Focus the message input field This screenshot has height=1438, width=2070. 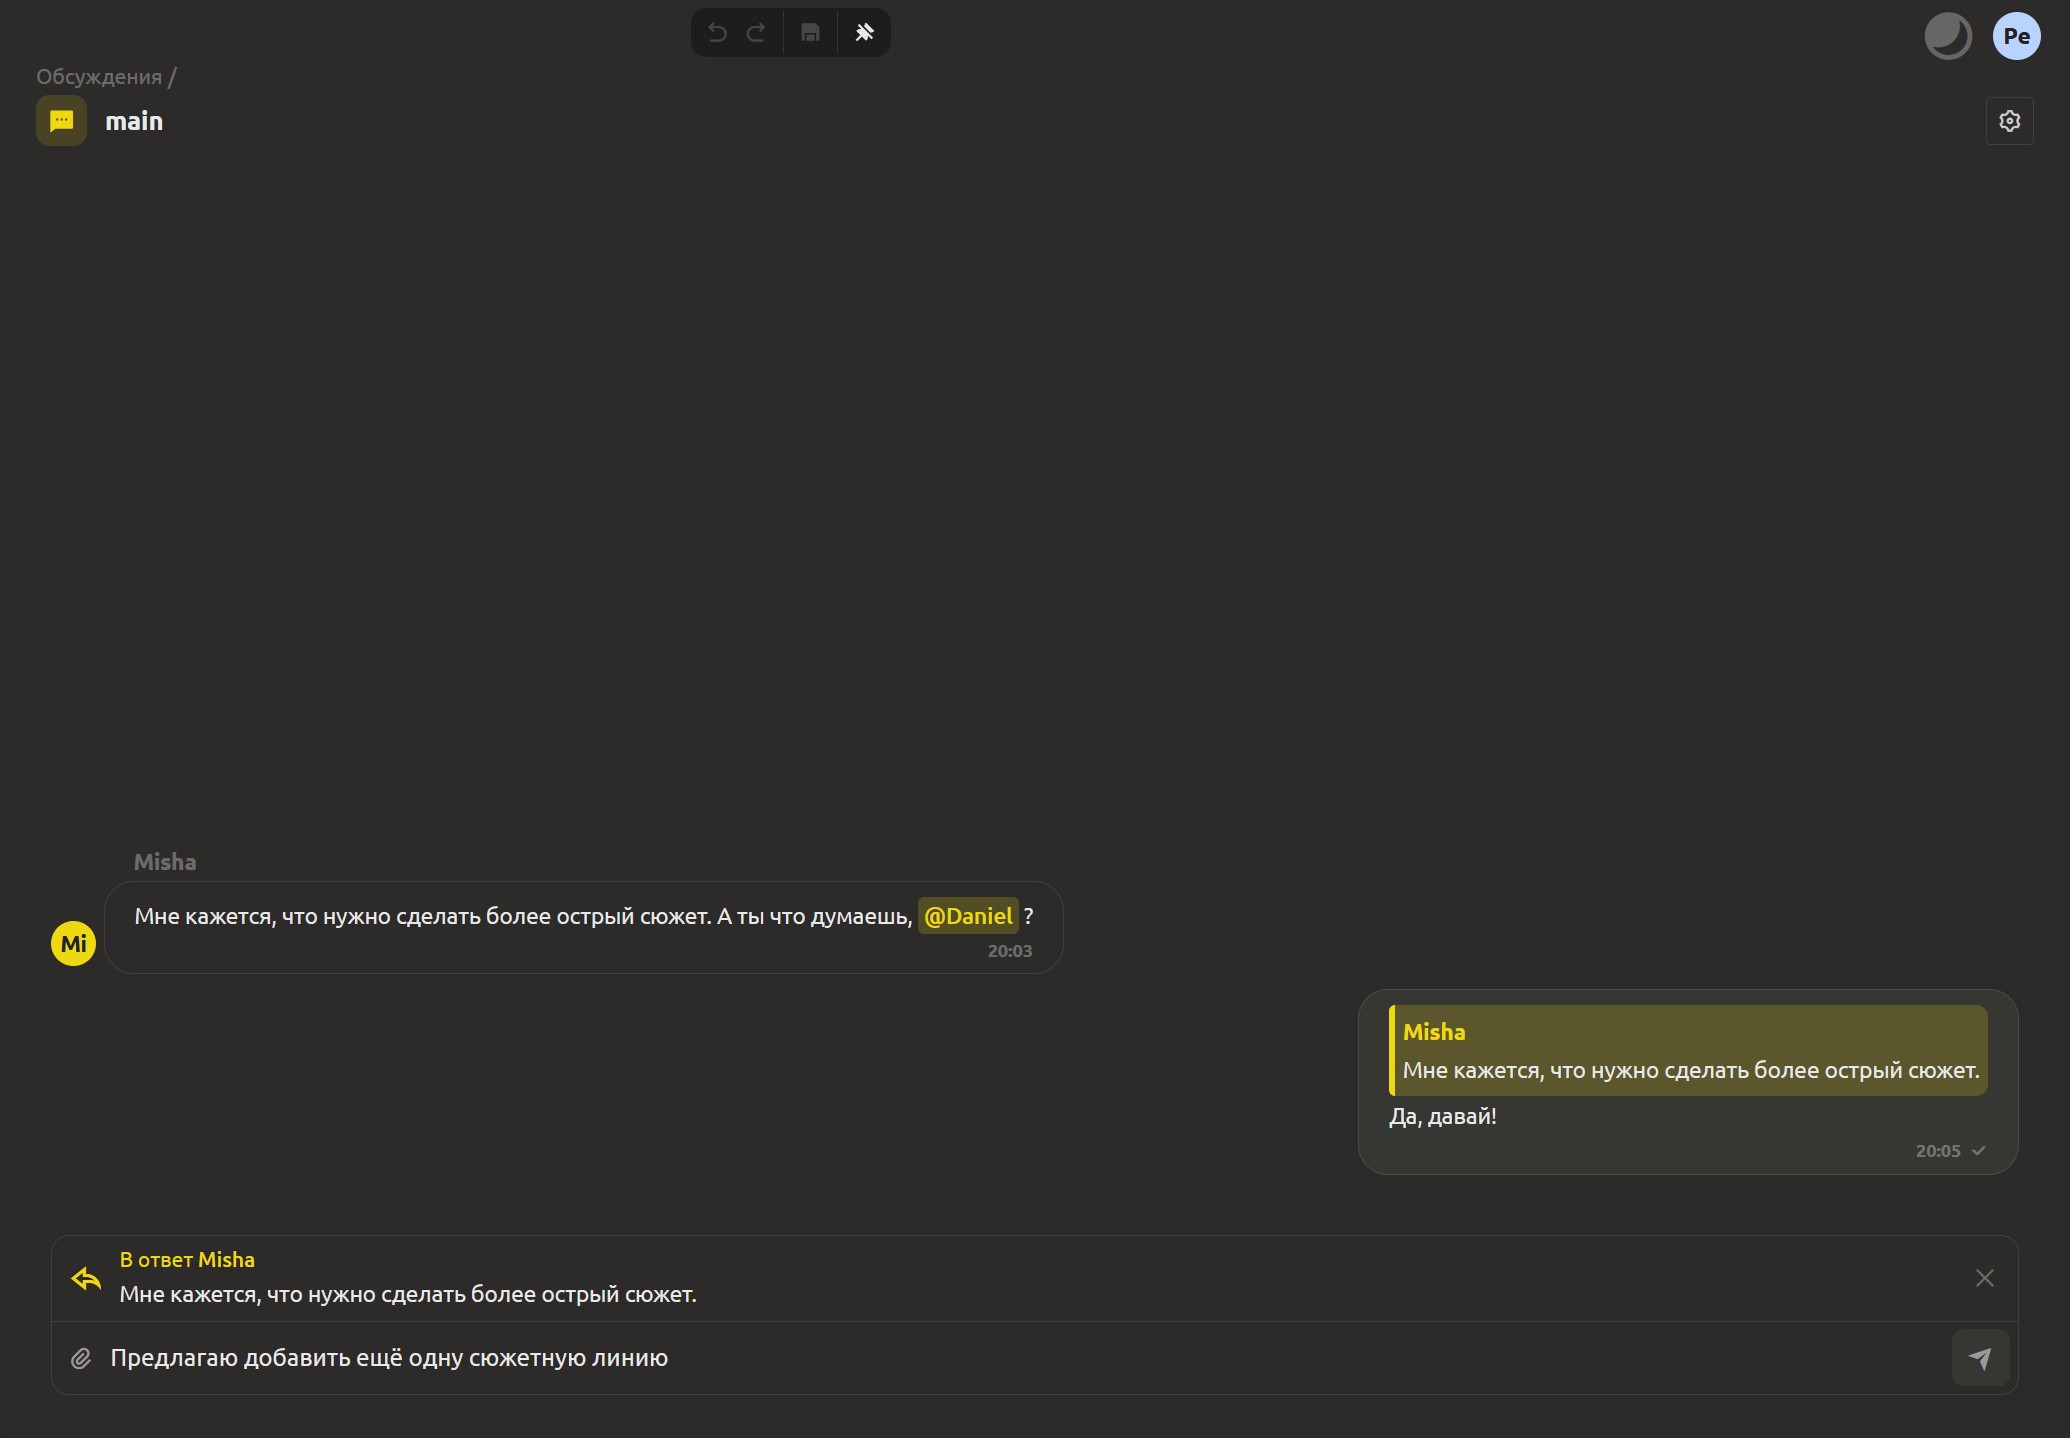point(1025,1358)
